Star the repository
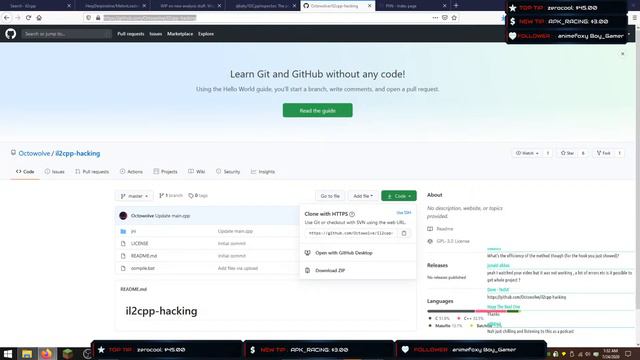Image resolution: width=640 pixels, height=360 pixels. (567, 153)
